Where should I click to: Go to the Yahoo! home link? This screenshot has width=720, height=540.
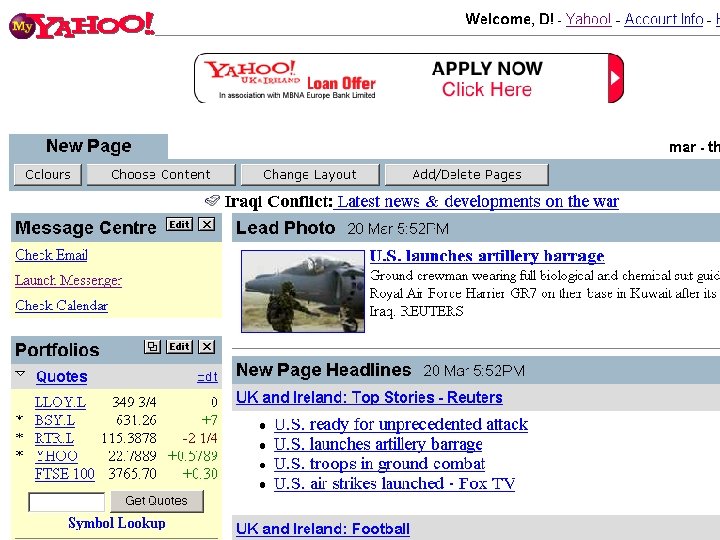(x=589, y=19)
